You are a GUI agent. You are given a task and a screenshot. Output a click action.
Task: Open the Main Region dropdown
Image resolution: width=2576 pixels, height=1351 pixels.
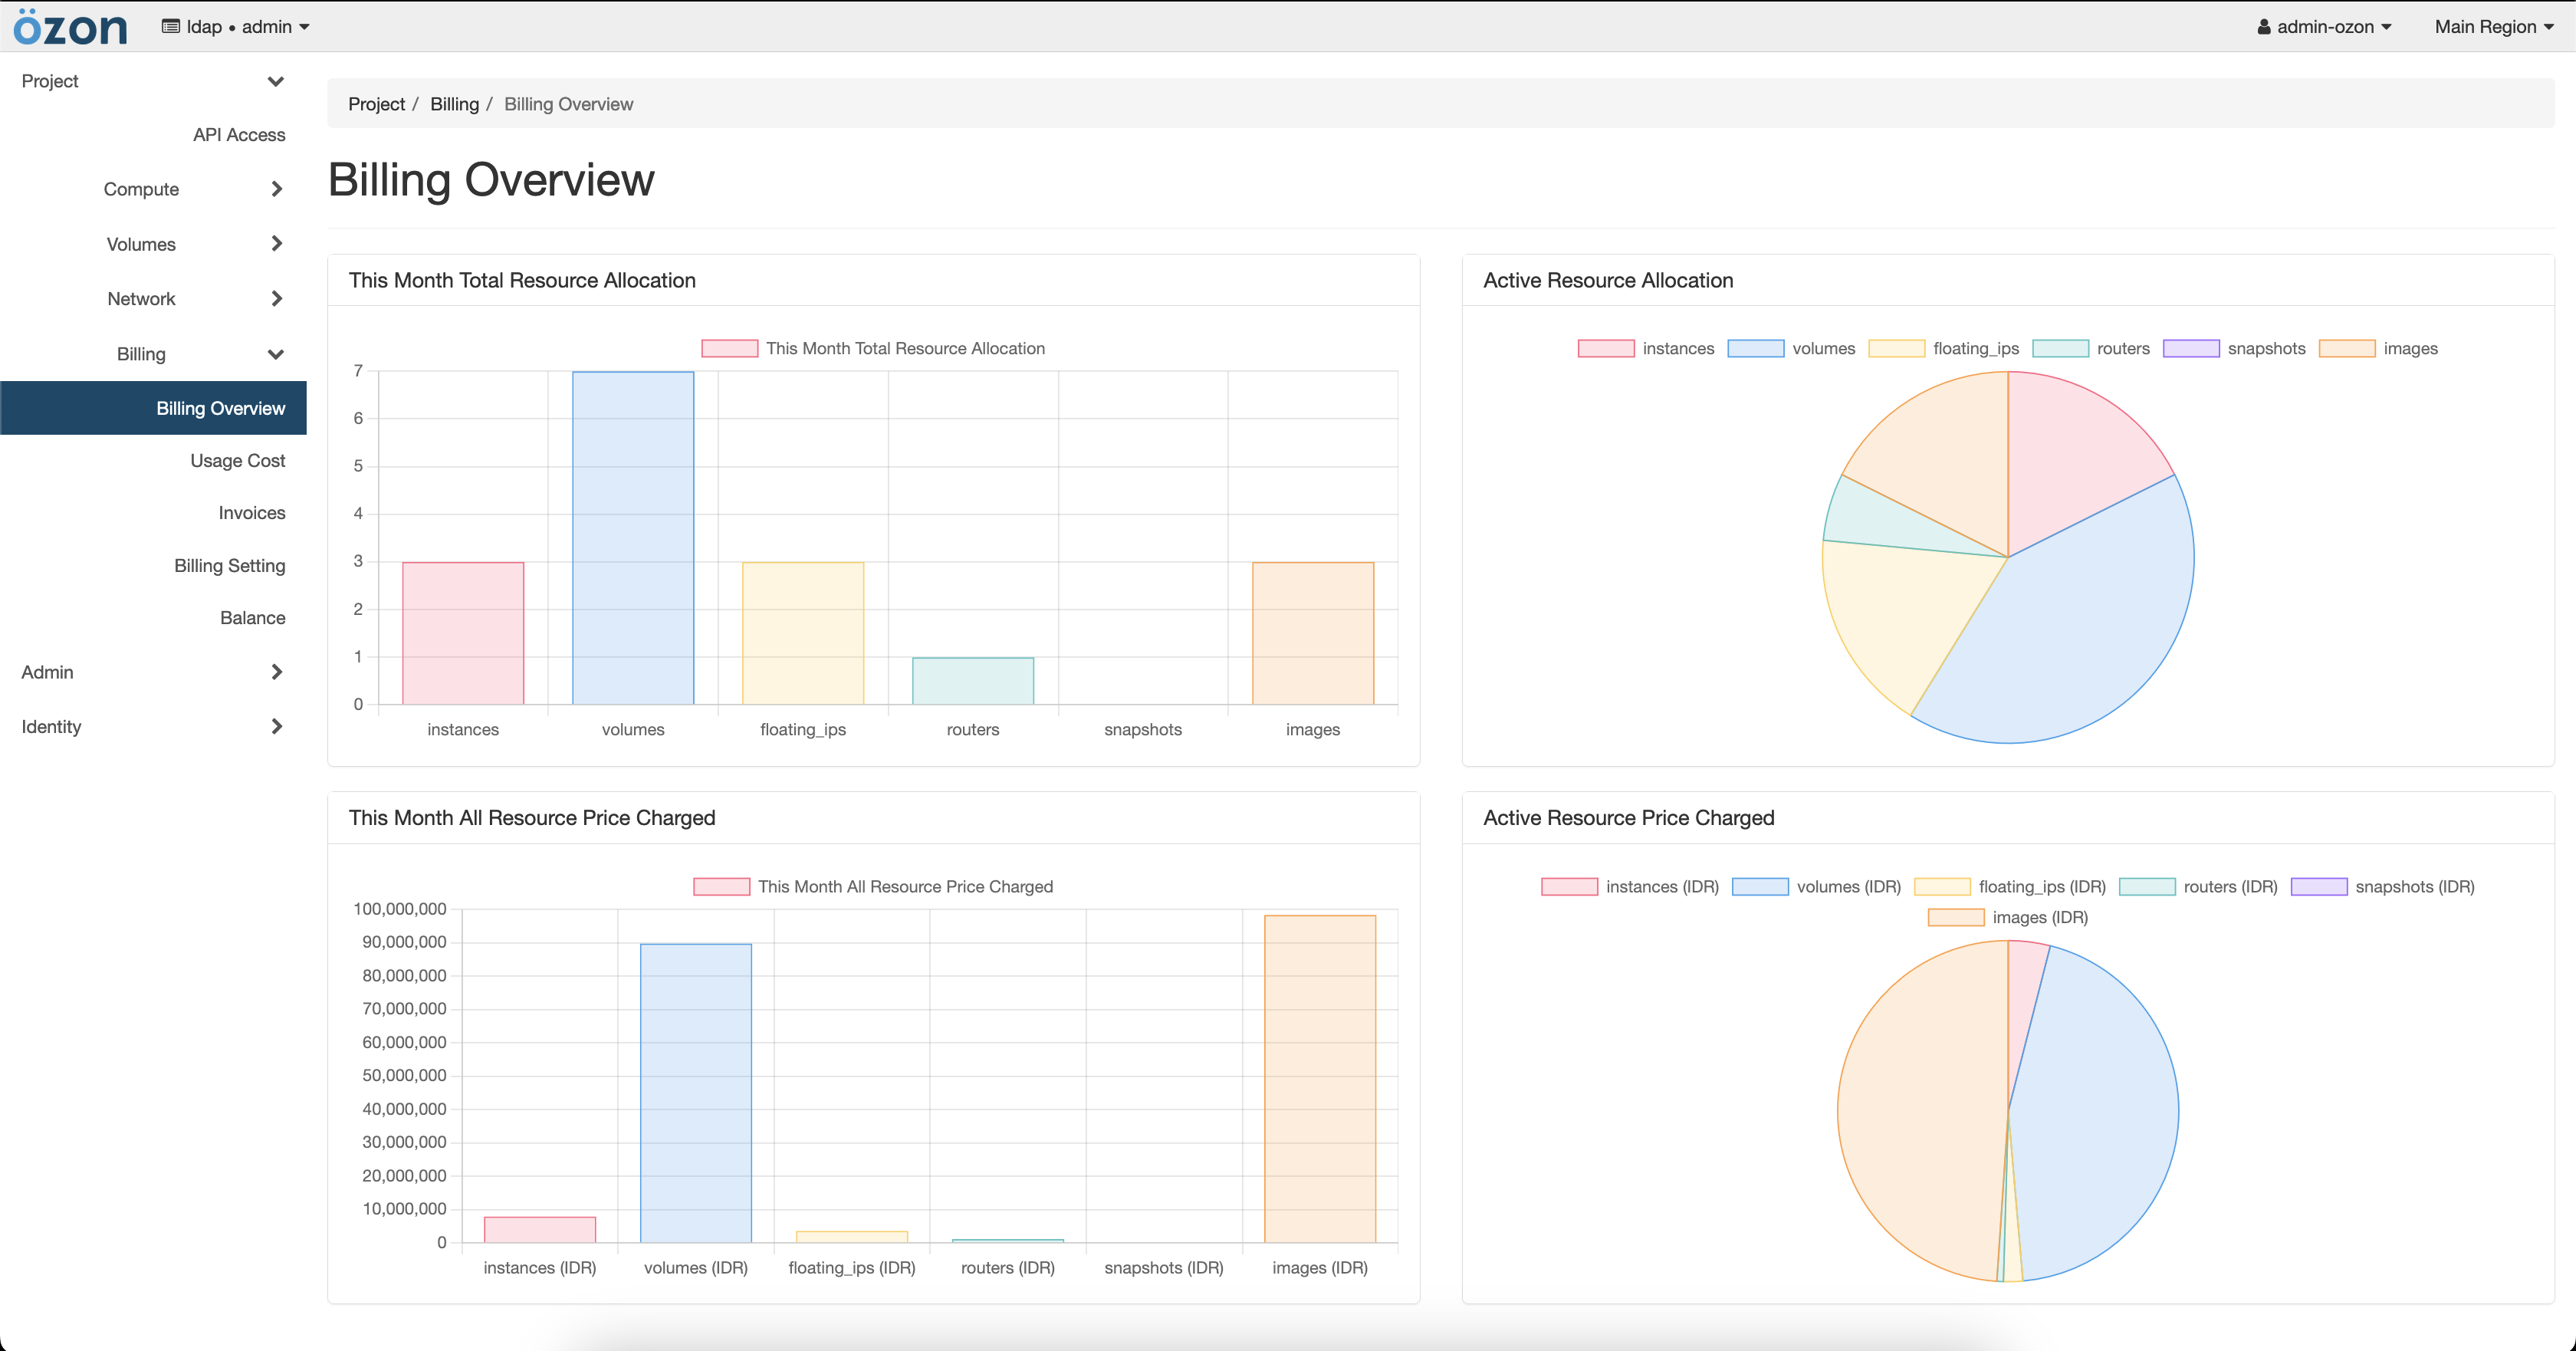coord(2493,27)
